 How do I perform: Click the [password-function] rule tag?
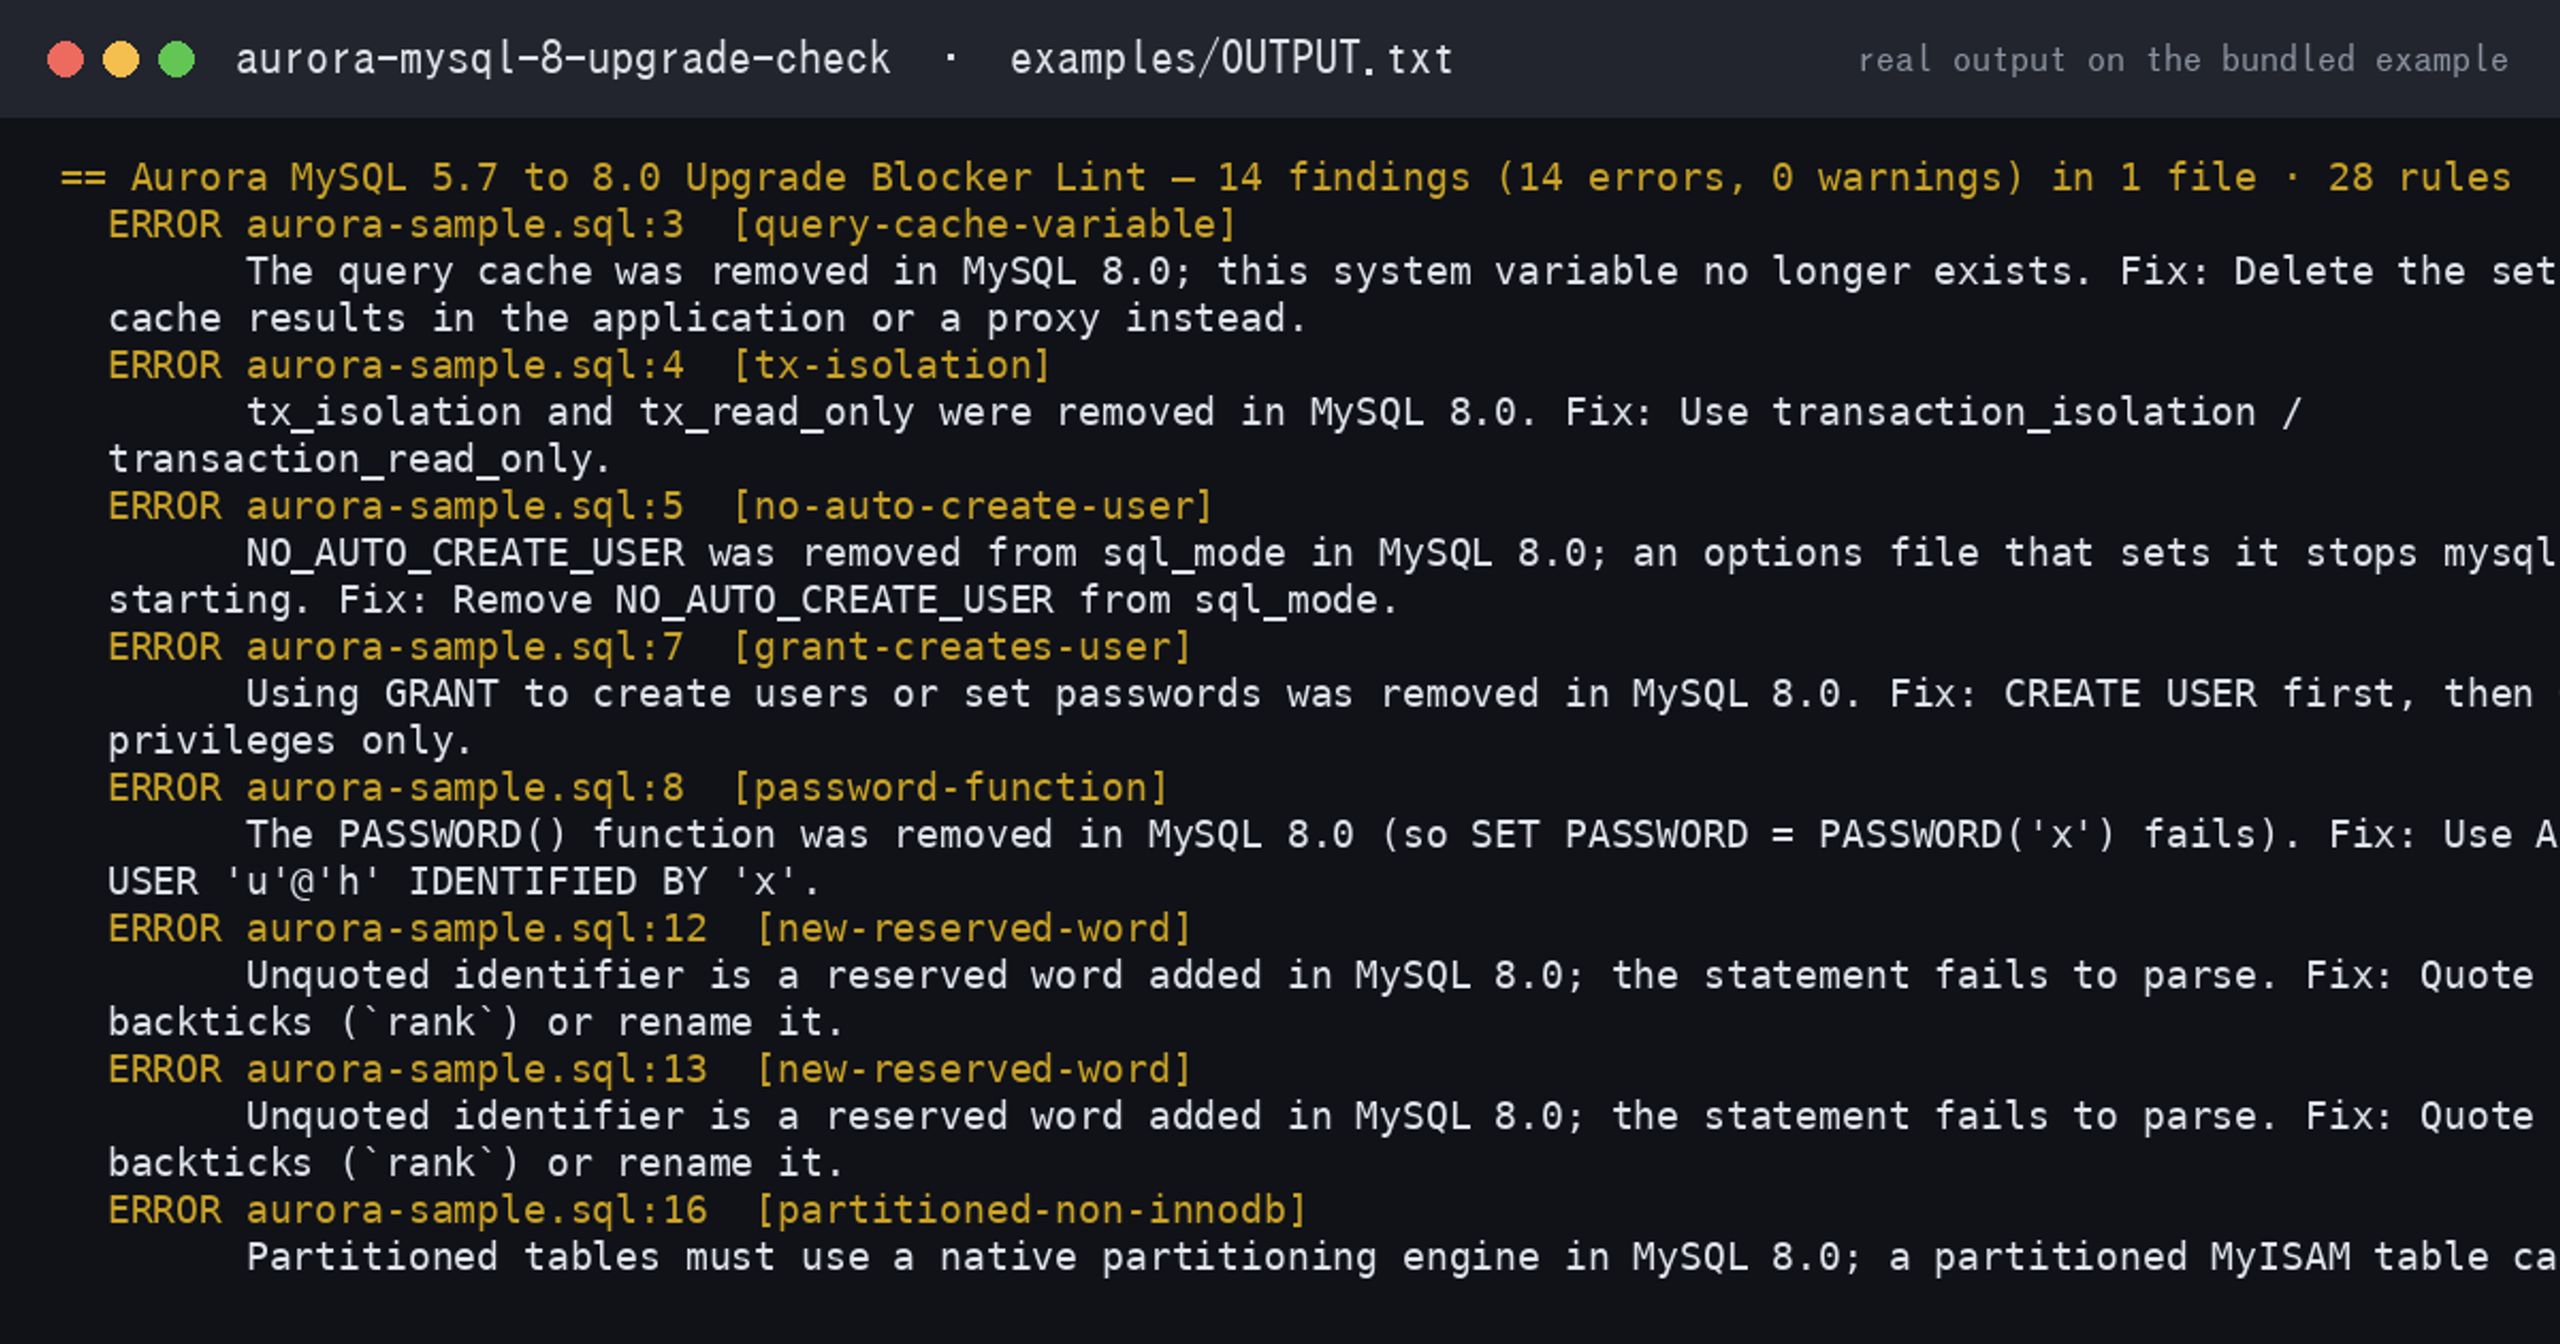click(x=950, y=789)
